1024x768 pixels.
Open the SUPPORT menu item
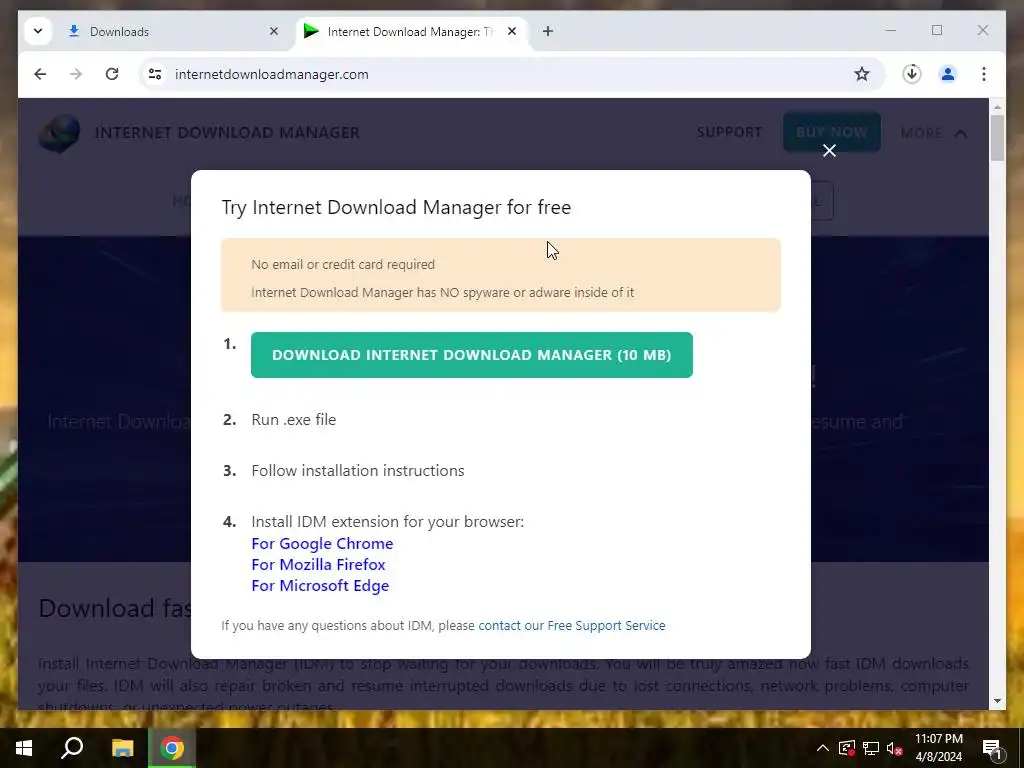(729, 133)
